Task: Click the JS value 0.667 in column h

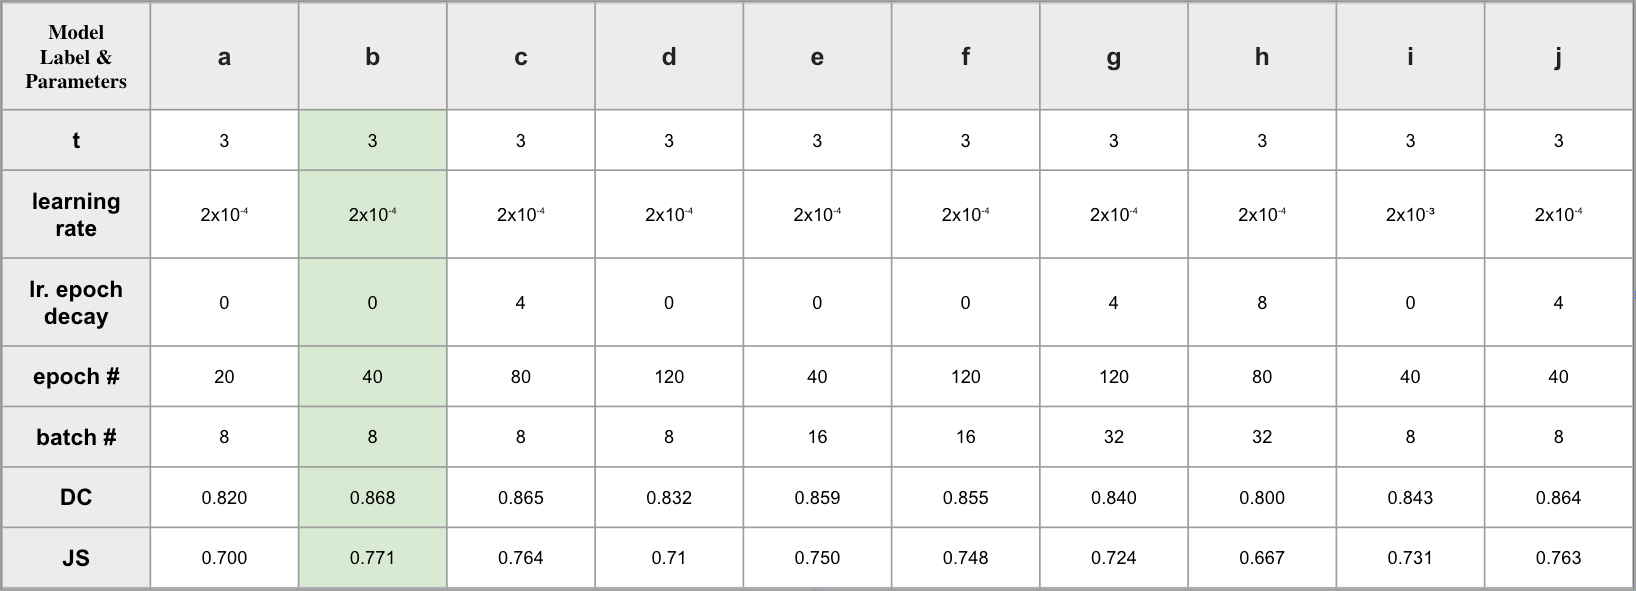Action: [x=1262, y=558]
